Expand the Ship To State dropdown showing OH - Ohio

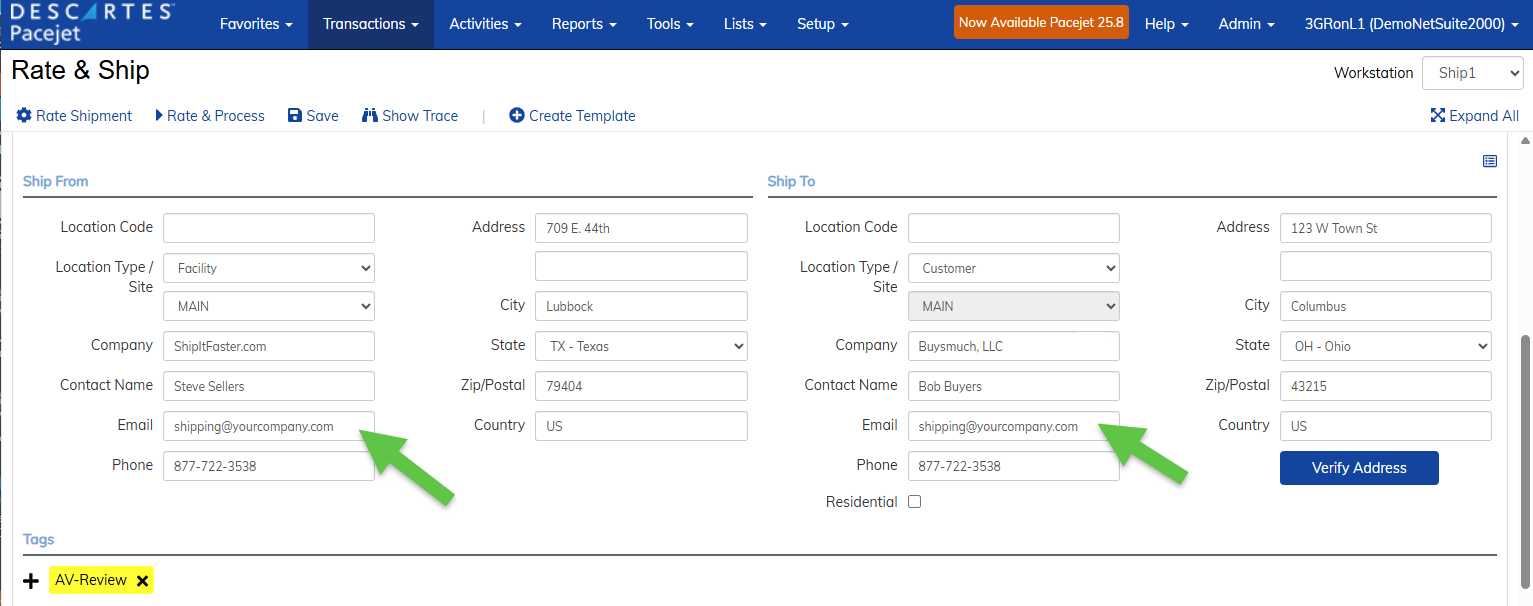[1385, 345]
